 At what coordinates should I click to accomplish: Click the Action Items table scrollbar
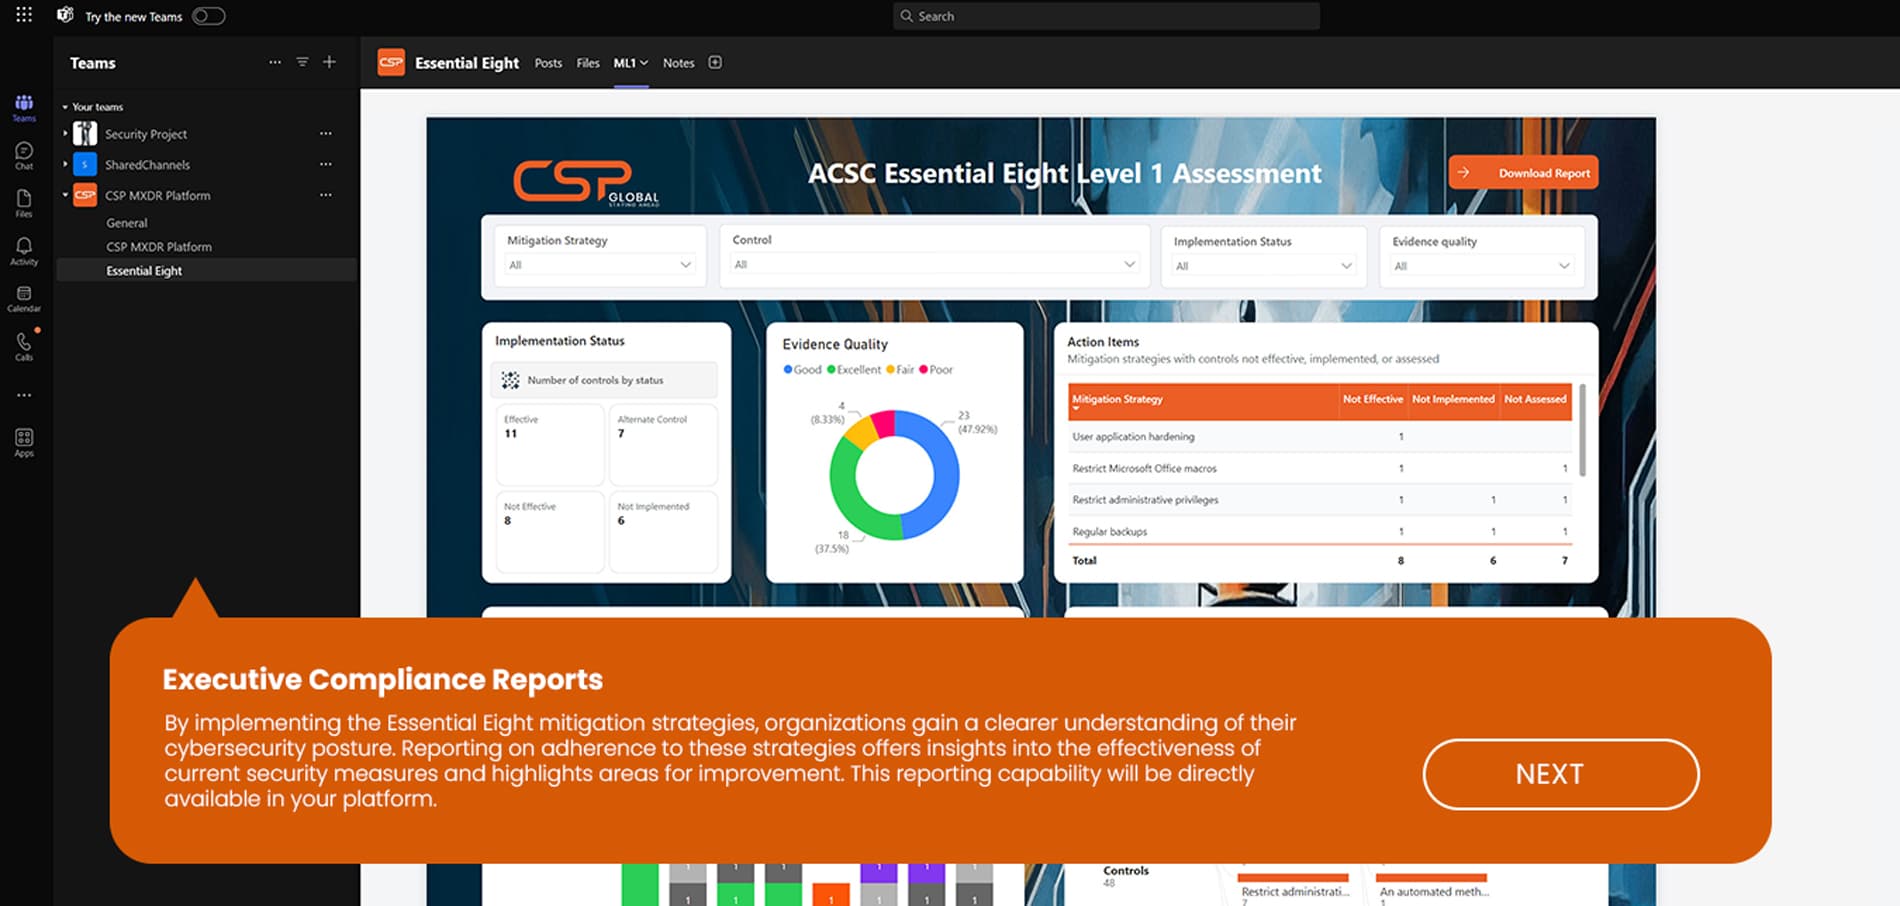coord(1582,430)
